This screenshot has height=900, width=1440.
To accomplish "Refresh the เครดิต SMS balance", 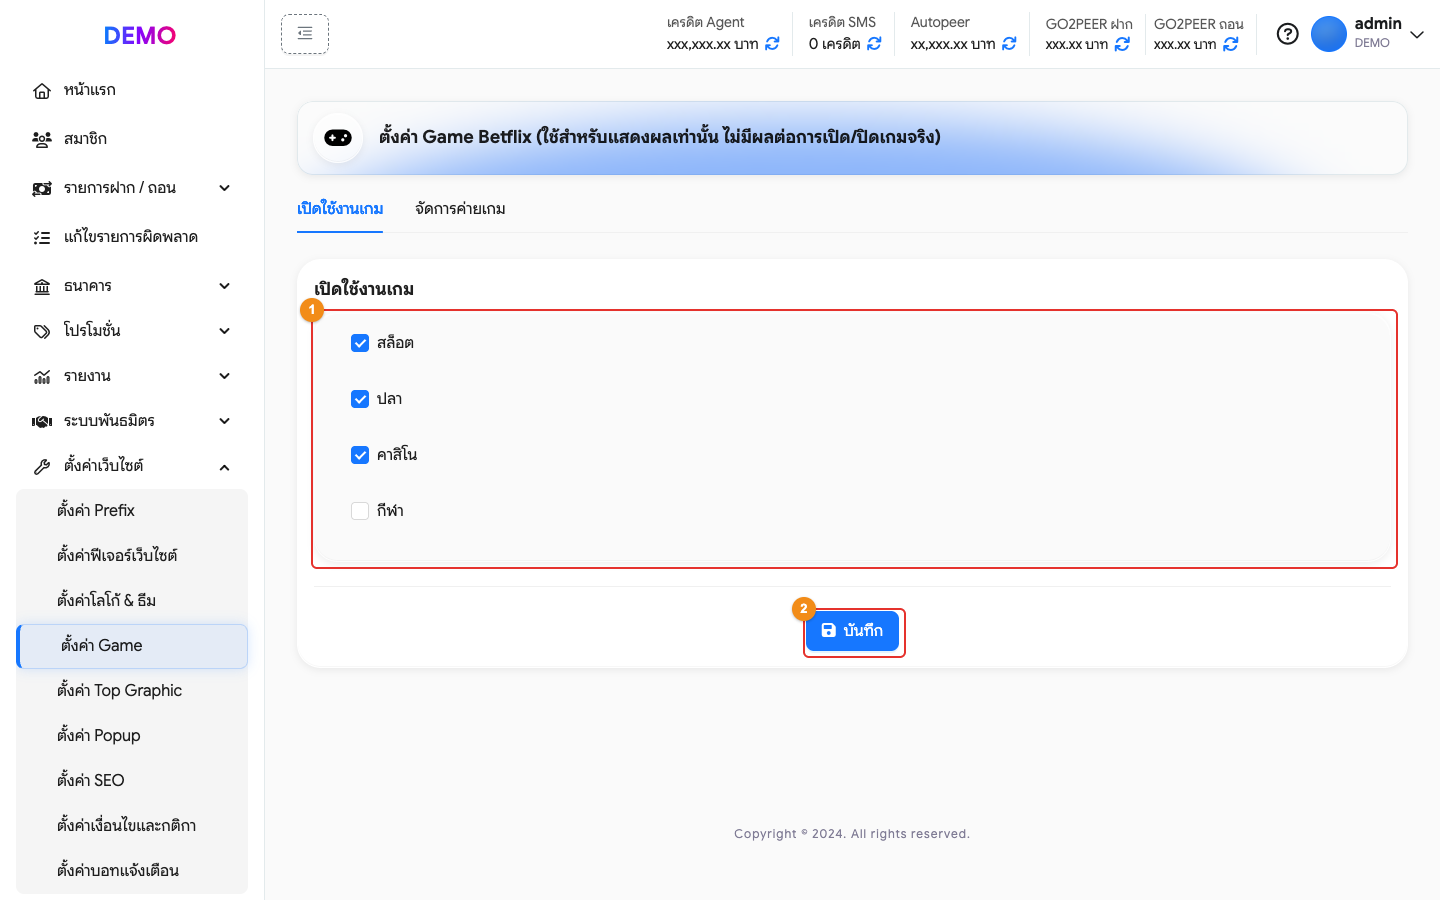I will point(874,44).
